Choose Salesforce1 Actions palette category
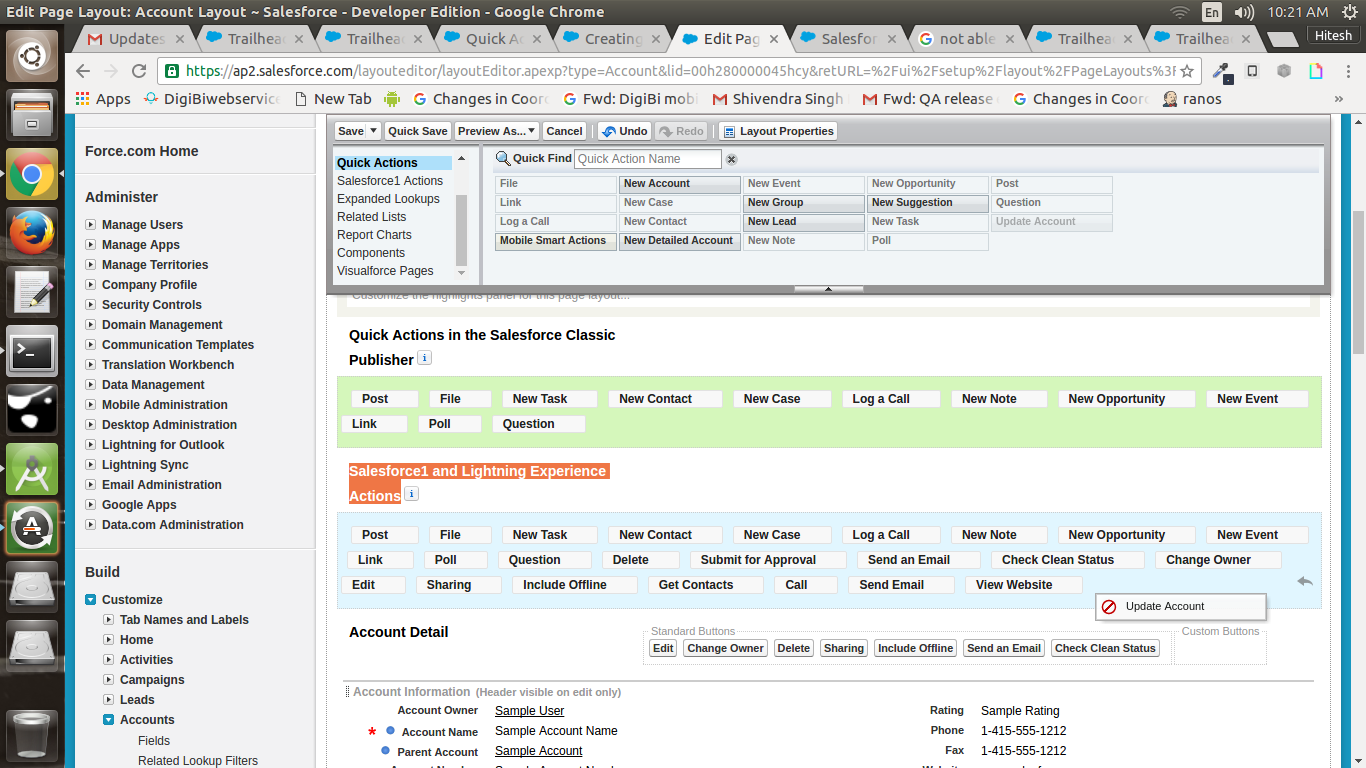The height and width of the screenshot is (768, 1366). 389,181
